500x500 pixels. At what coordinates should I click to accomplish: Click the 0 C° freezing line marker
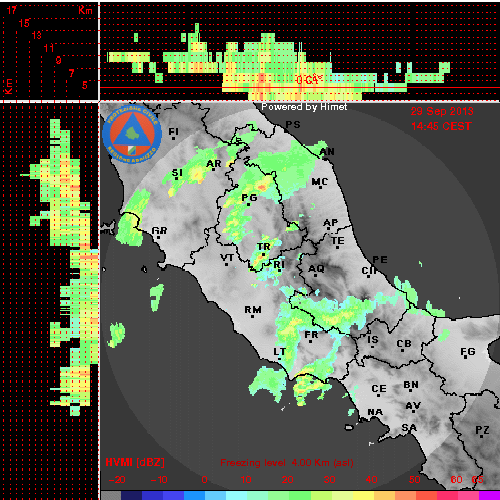coord(309,80)
